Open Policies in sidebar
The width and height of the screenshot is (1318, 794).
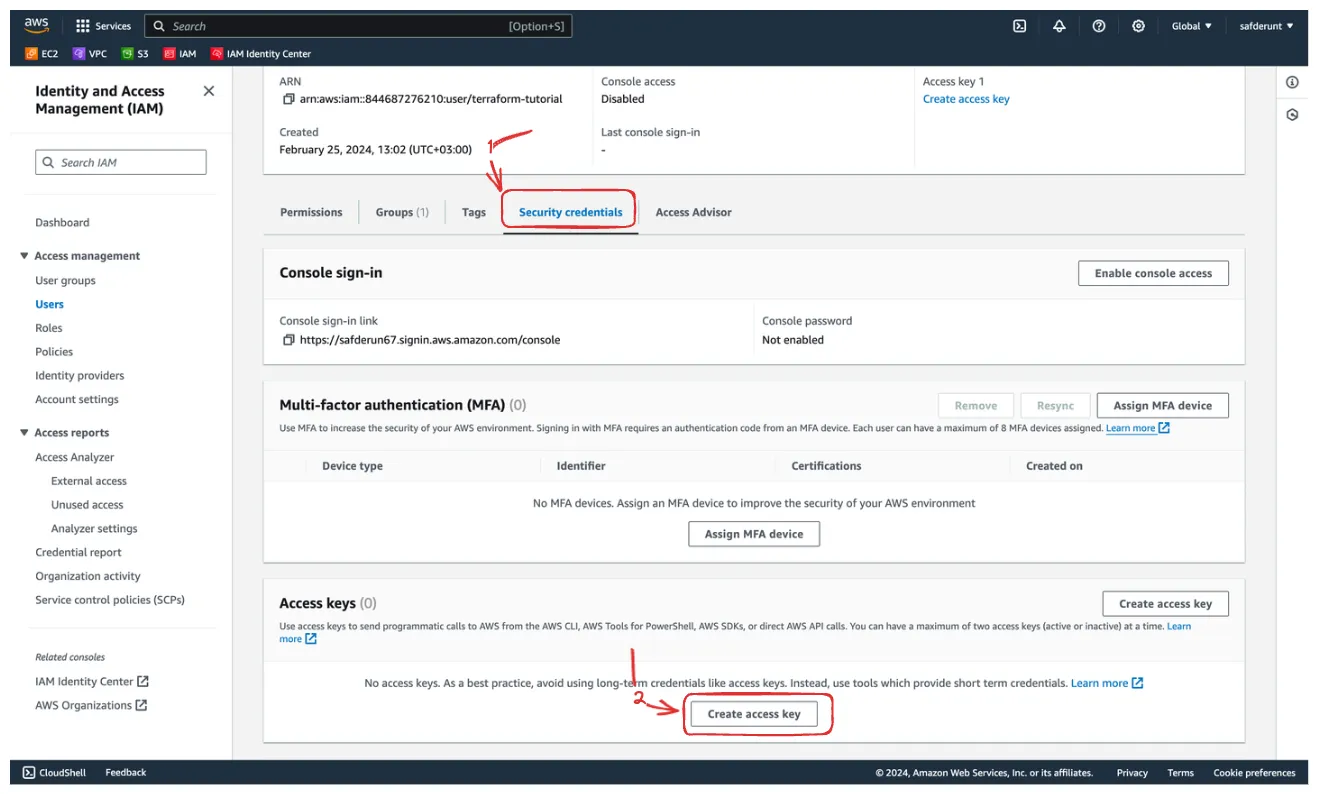(x=54, y=352)
